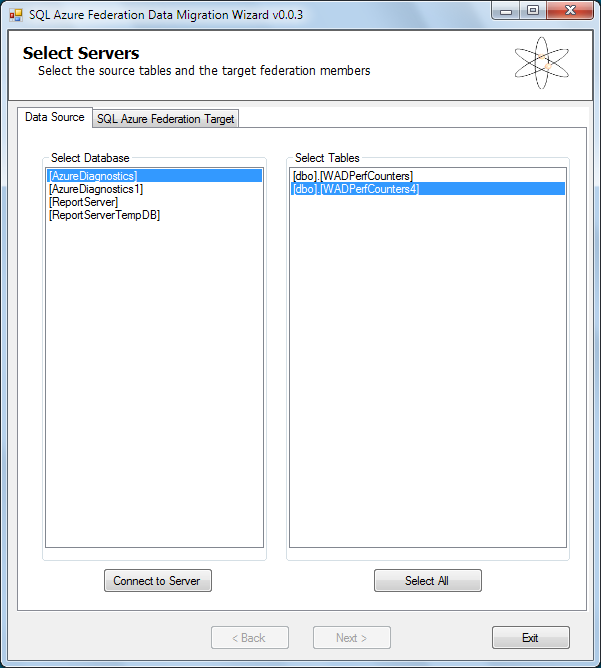Close the Migration Wizard window
This screenshot has height=668, width=601.
570,11
